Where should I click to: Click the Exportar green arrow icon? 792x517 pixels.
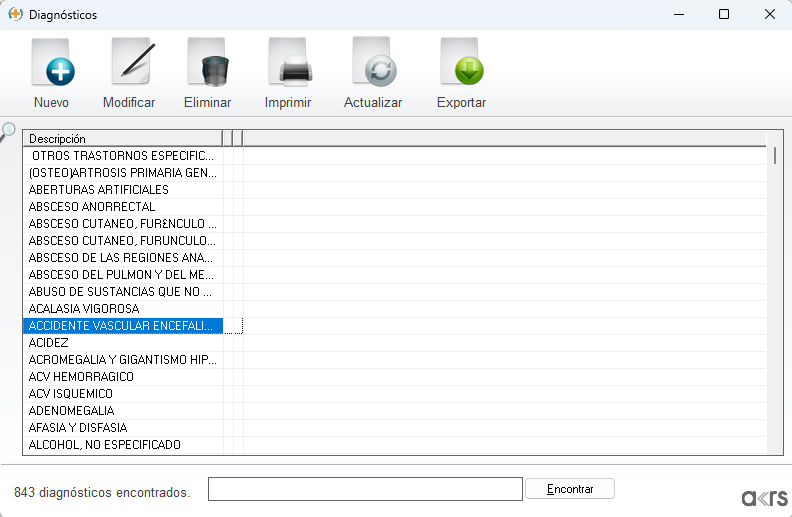(461, 66)
